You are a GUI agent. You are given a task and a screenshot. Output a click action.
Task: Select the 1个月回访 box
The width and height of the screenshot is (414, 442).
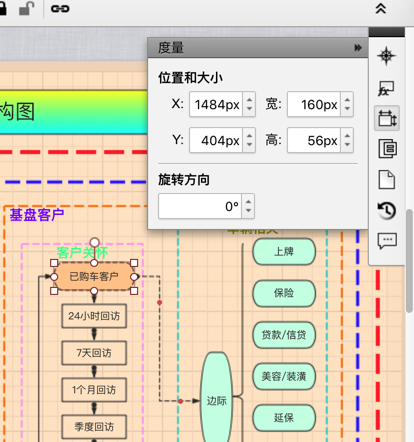click(94, 390)
